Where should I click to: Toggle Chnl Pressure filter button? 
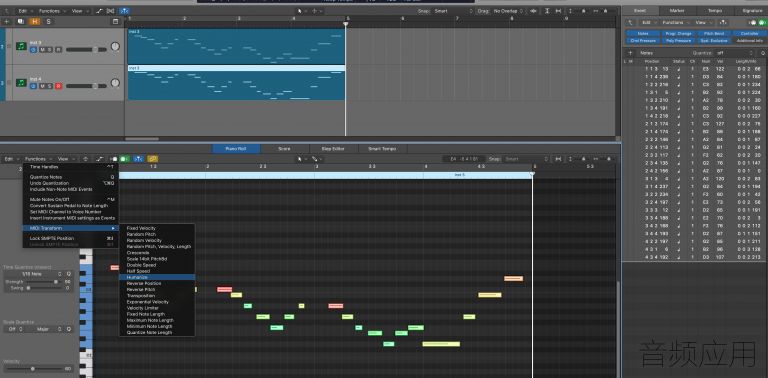[643, 41]
